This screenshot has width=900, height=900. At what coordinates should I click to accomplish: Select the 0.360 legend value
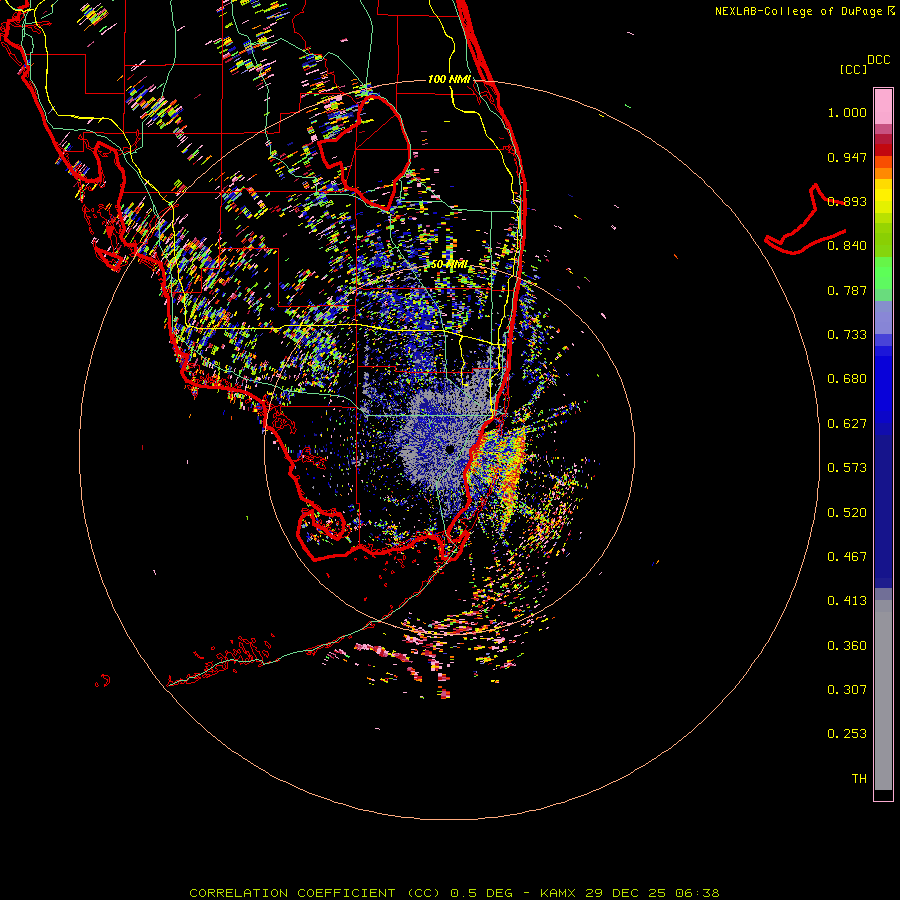coord(847,646)
